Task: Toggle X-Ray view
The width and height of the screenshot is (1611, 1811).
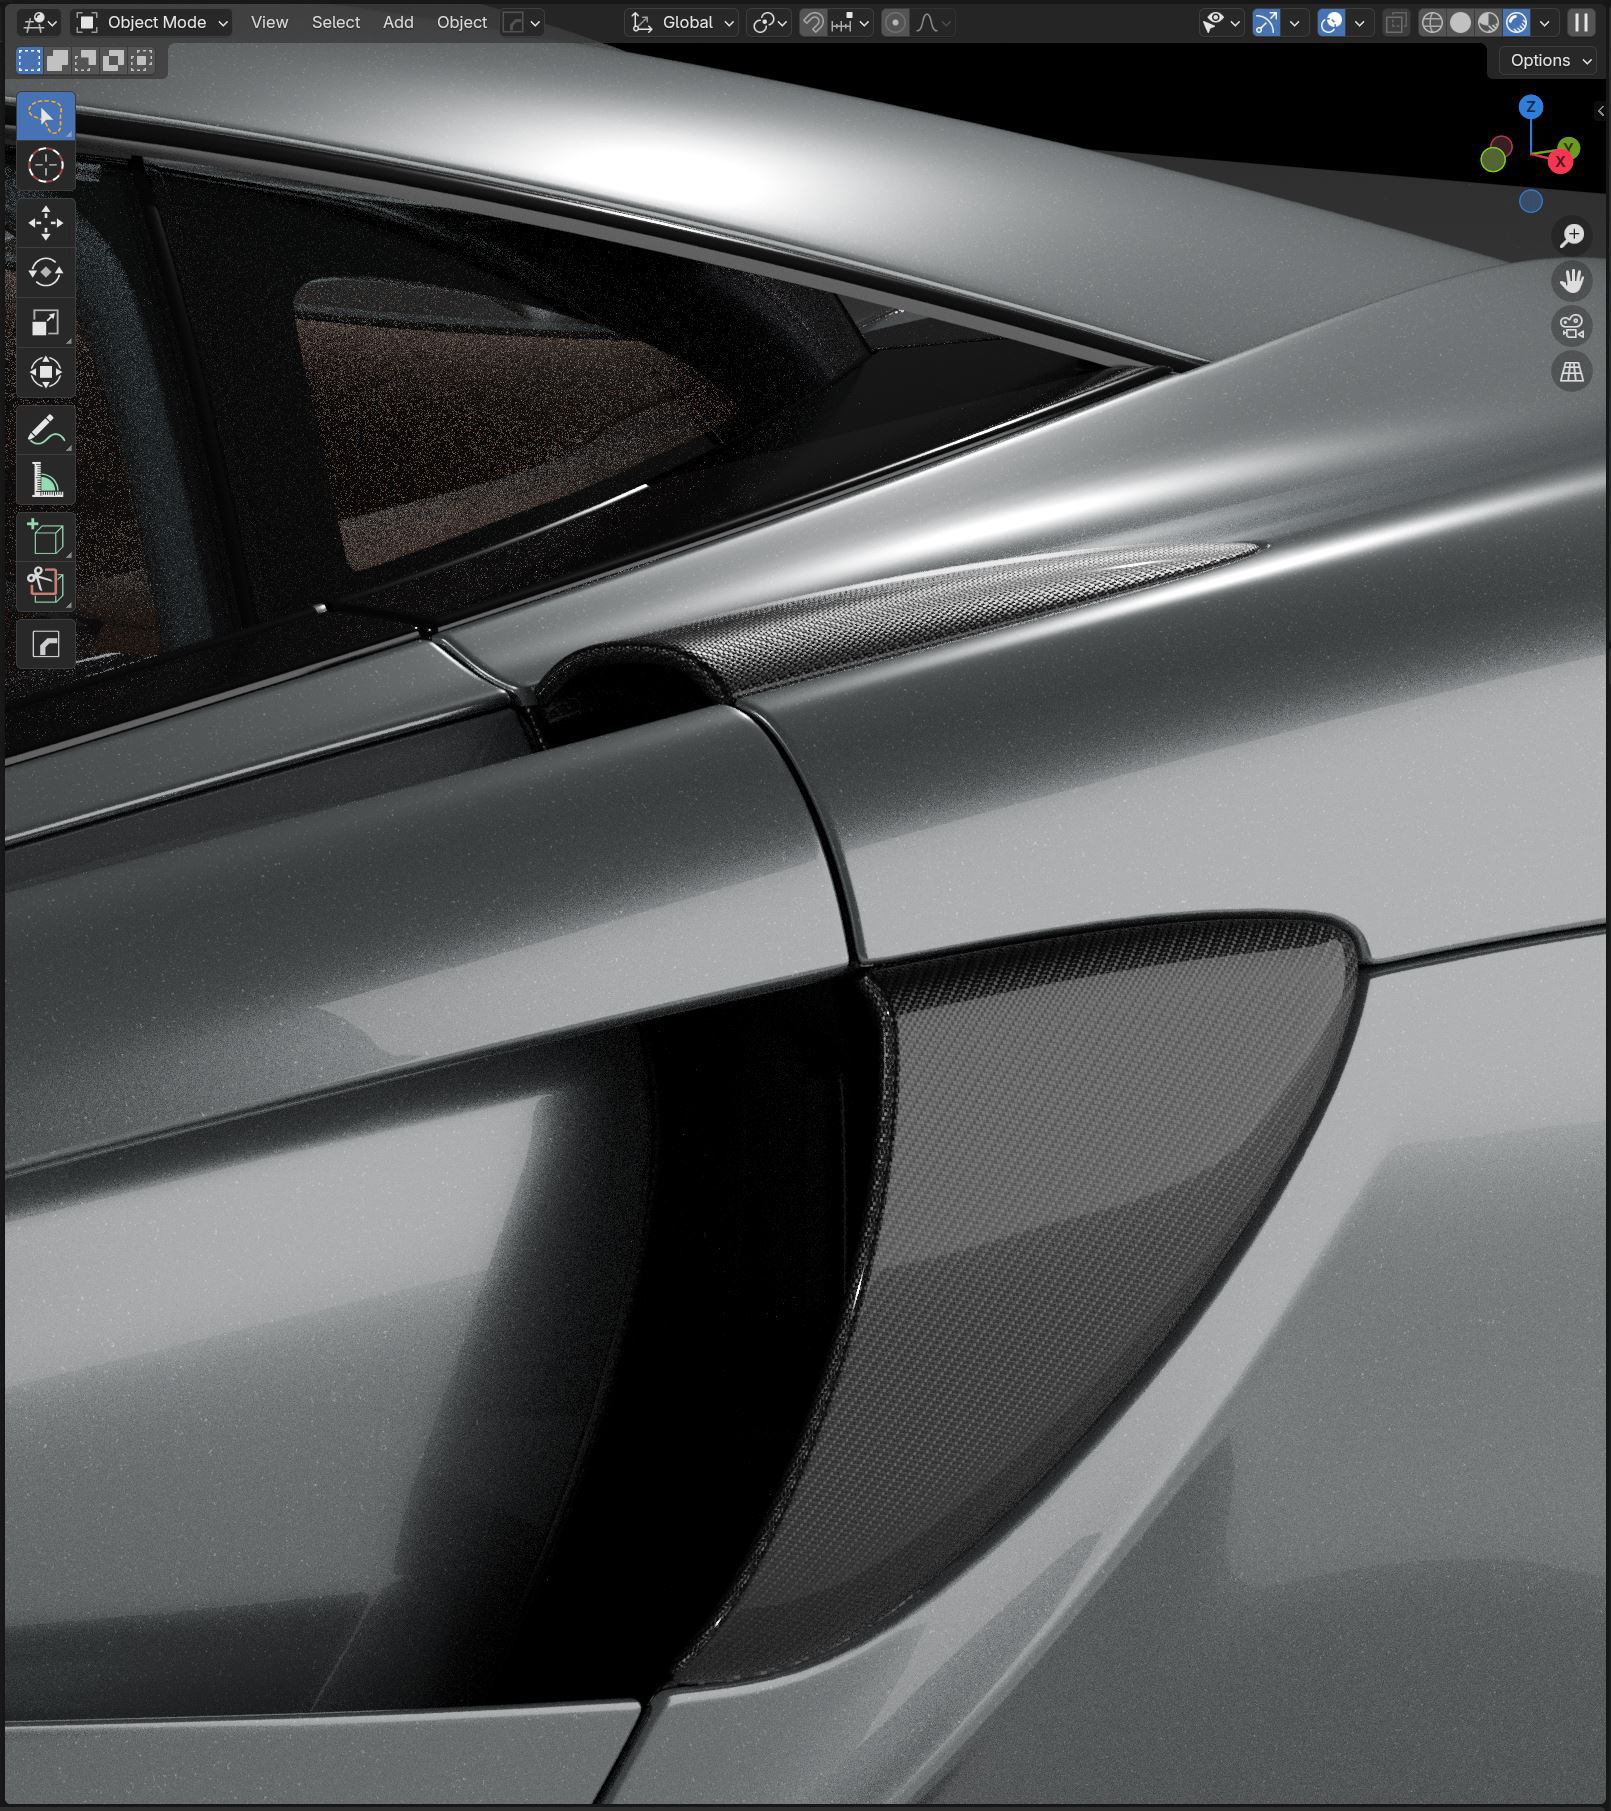Action: [1395, 22]
